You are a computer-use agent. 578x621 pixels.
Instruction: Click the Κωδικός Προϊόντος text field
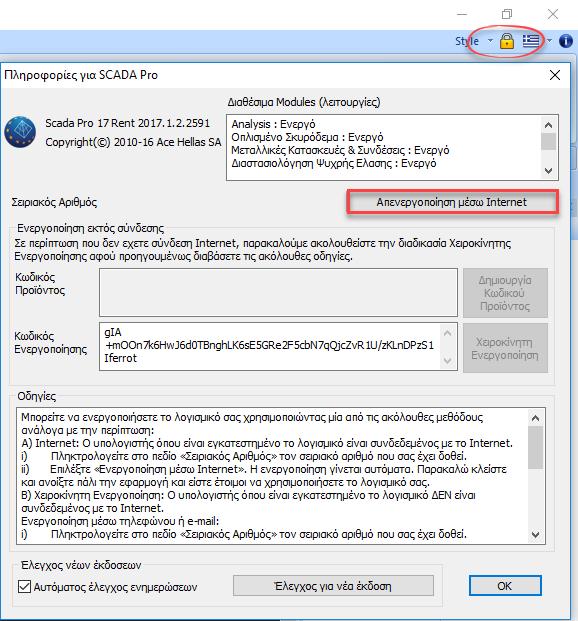278,293
